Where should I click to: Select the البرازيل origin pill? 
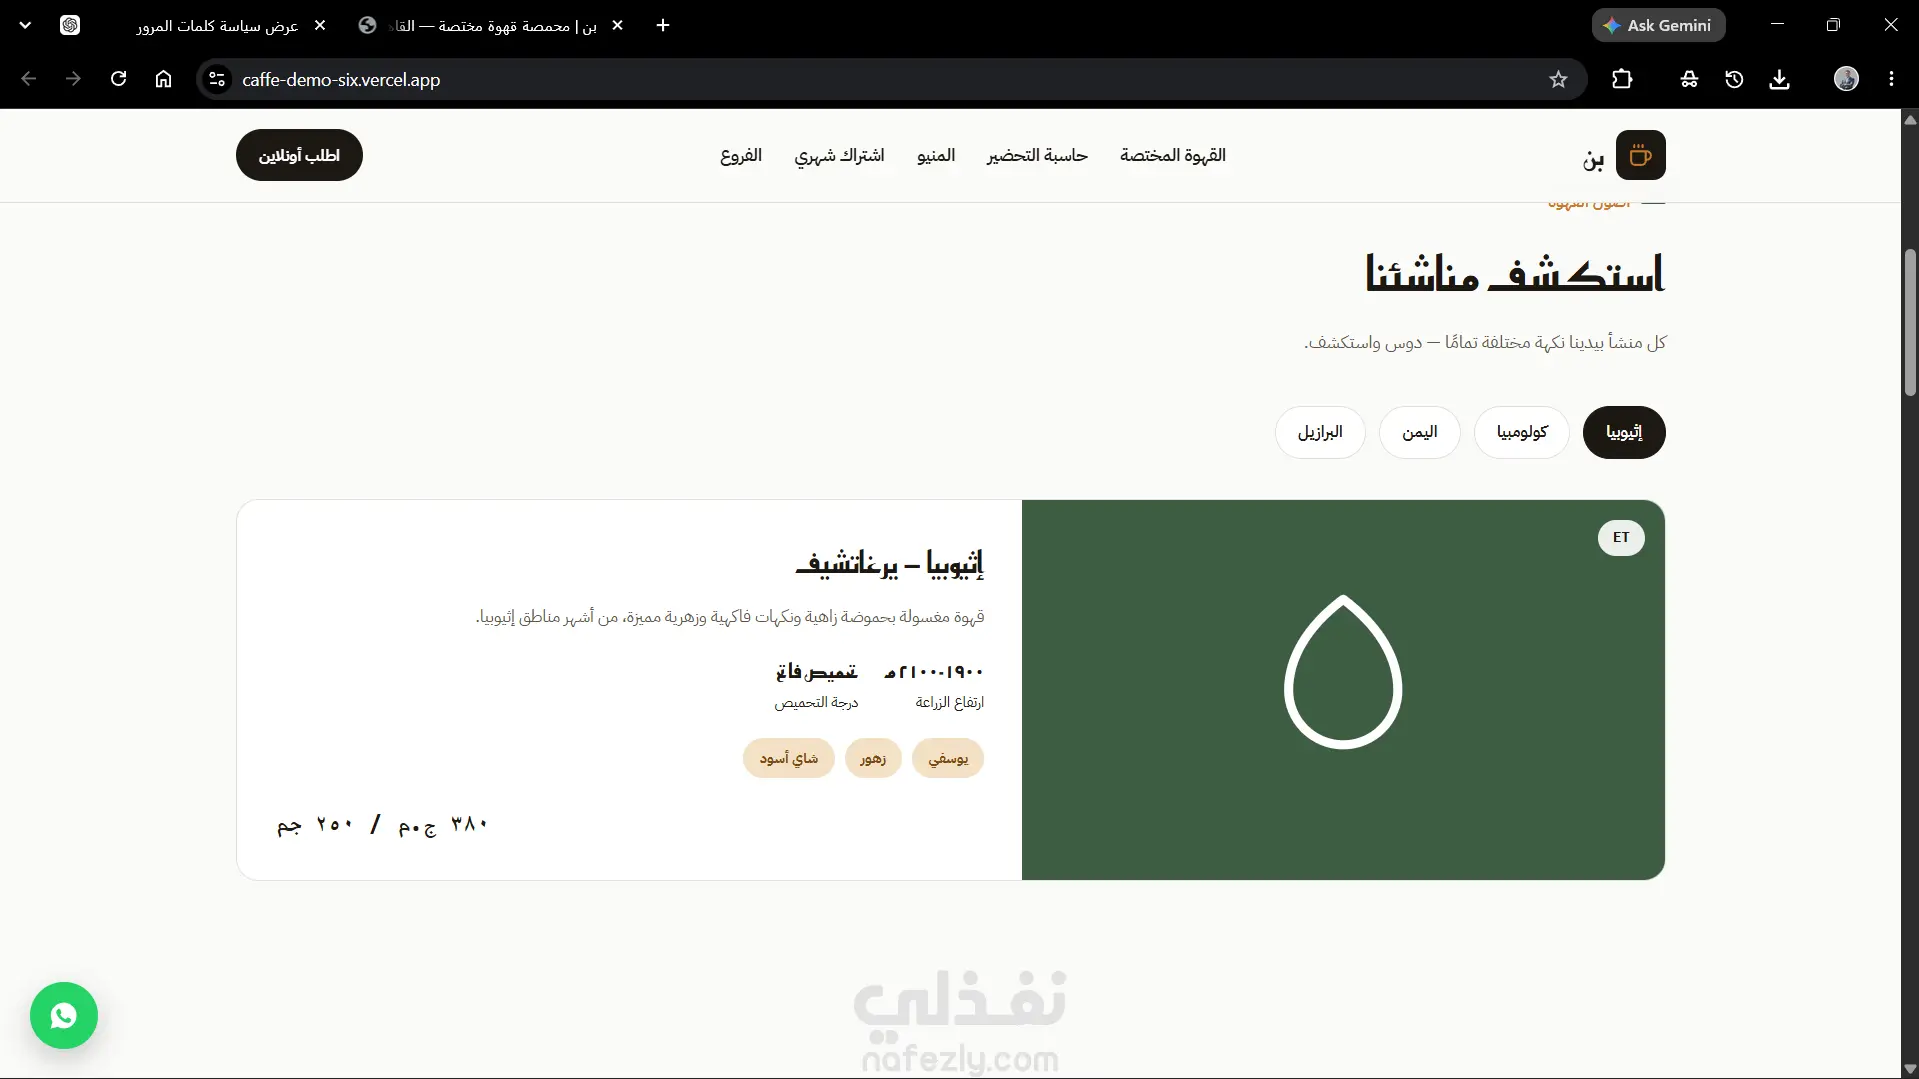coord(1320,432)
